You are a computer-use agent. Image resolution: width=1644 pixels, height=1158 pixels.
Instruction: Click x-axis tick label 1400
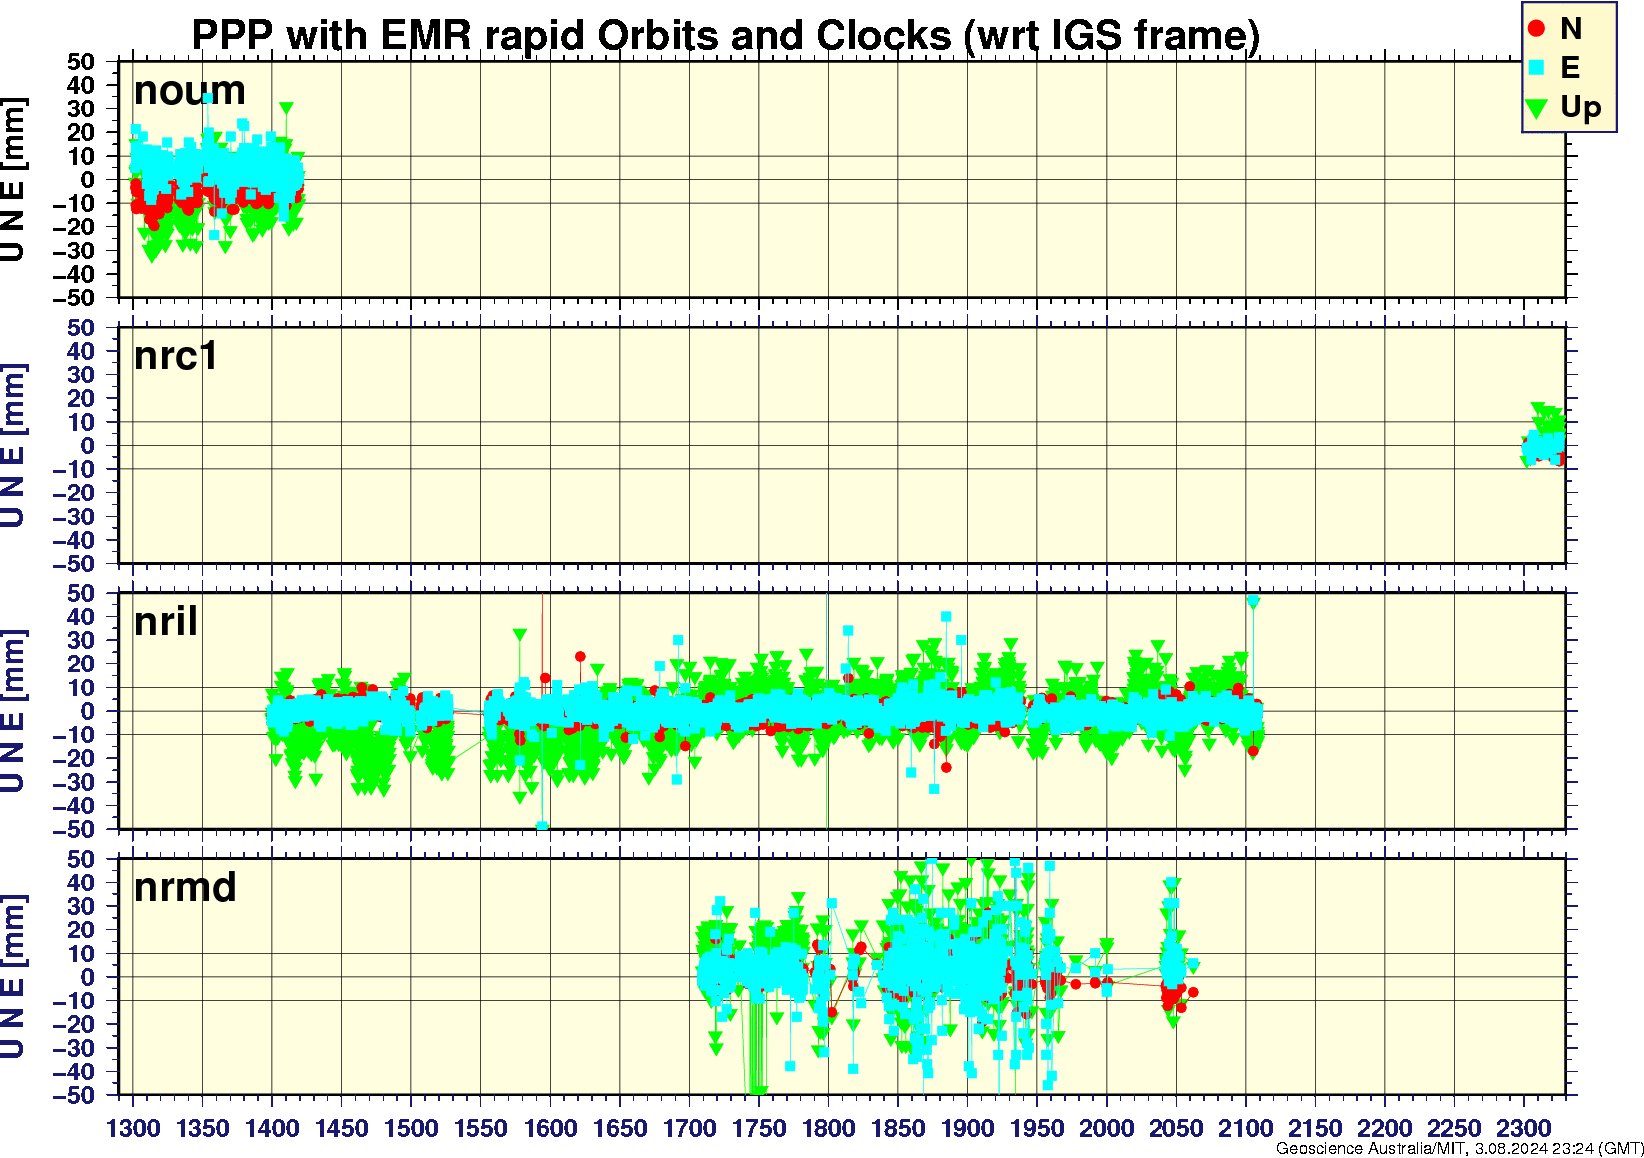pos(272,1128)
